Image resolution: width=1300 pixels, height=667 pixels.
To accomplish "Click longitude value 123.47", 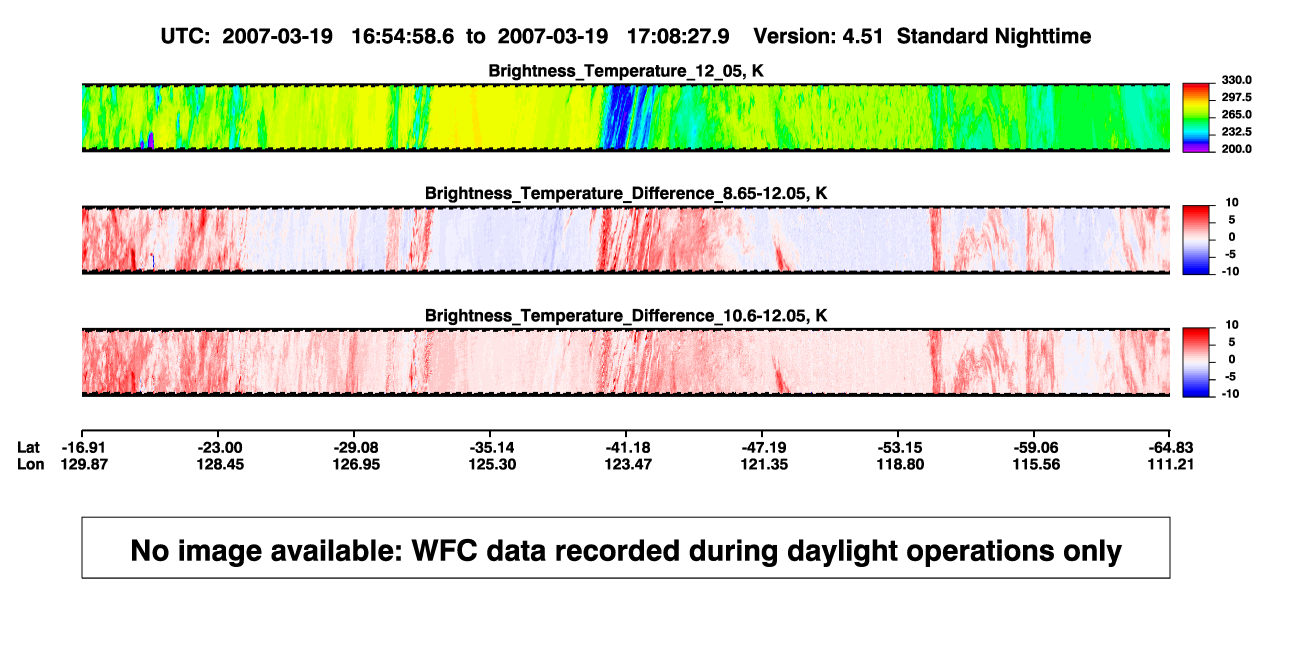I will click(627, 464).
